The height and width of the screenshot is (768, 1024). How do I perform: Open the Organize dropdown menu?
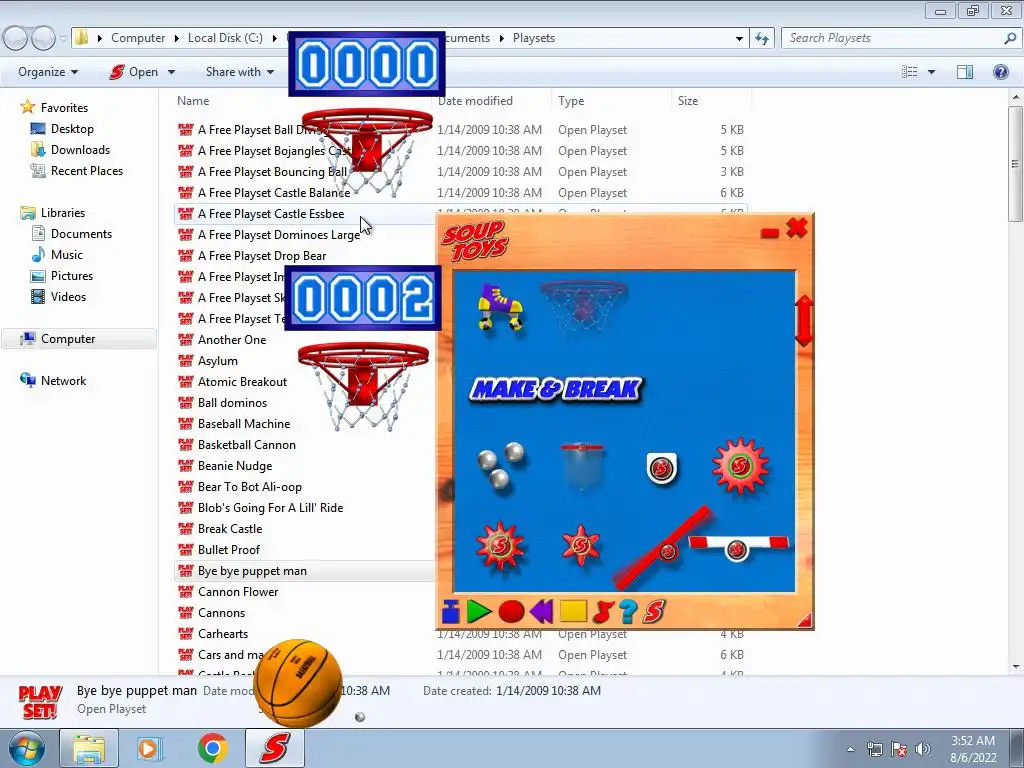(x=48, y=72)
